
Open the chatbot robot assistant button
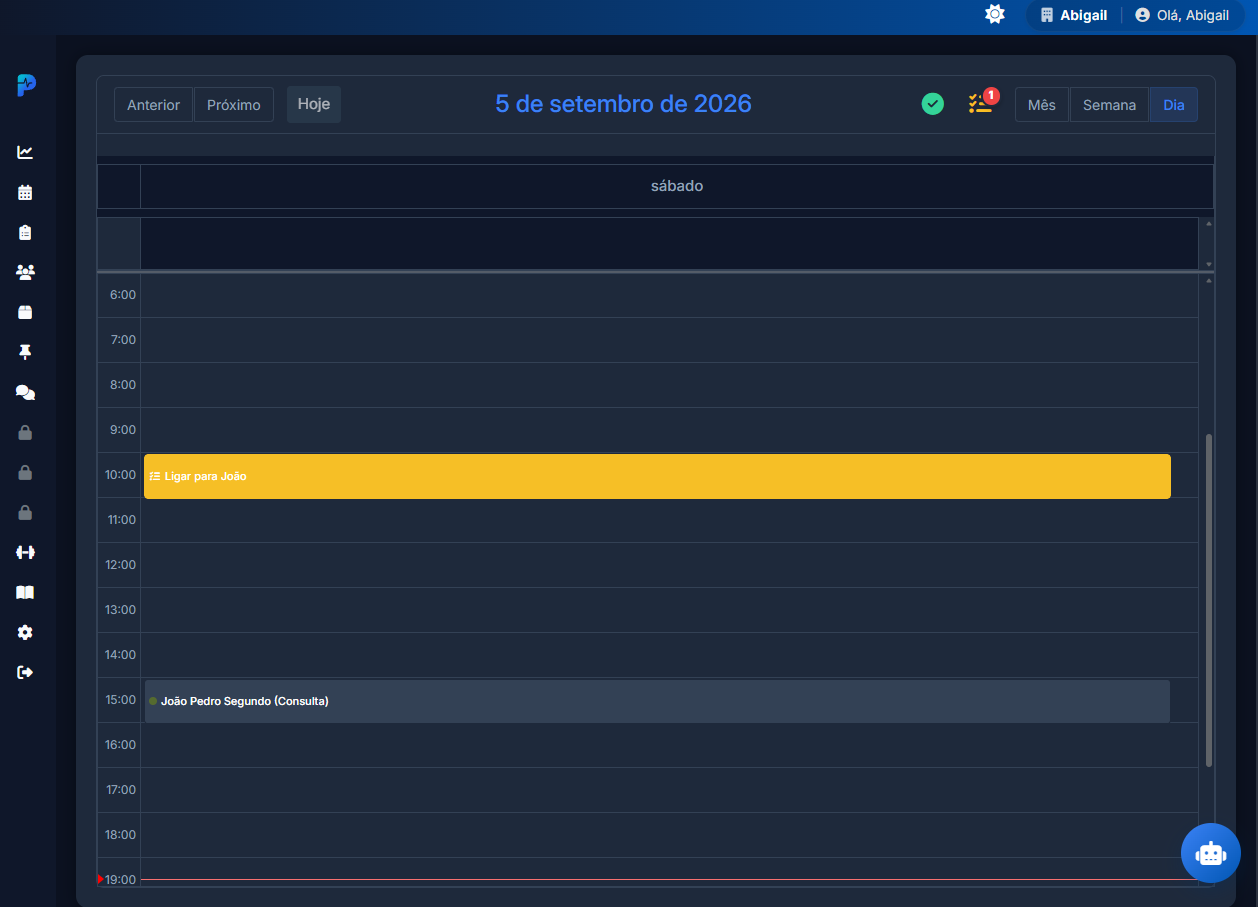click(x=1211, y=853)
